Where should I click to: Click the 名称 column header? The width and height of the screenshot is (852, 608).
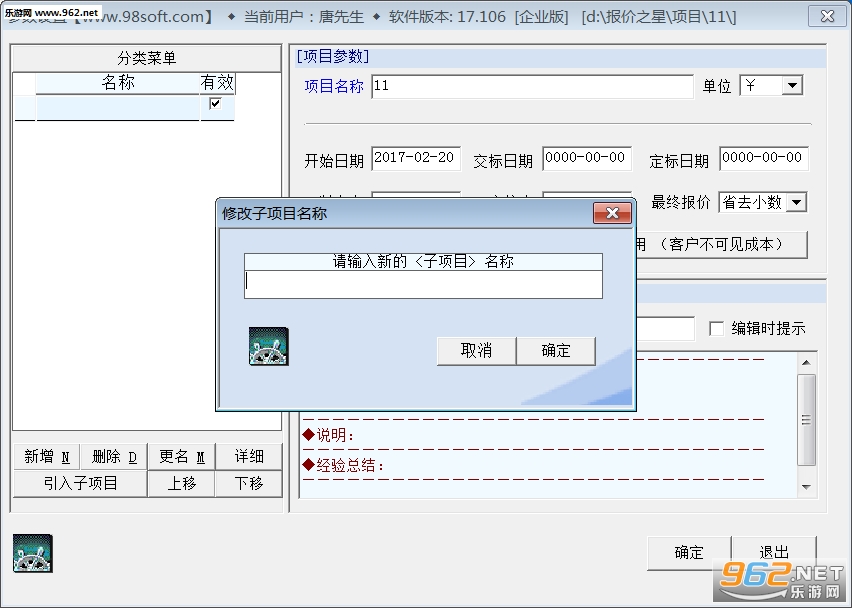click(117, 83)
